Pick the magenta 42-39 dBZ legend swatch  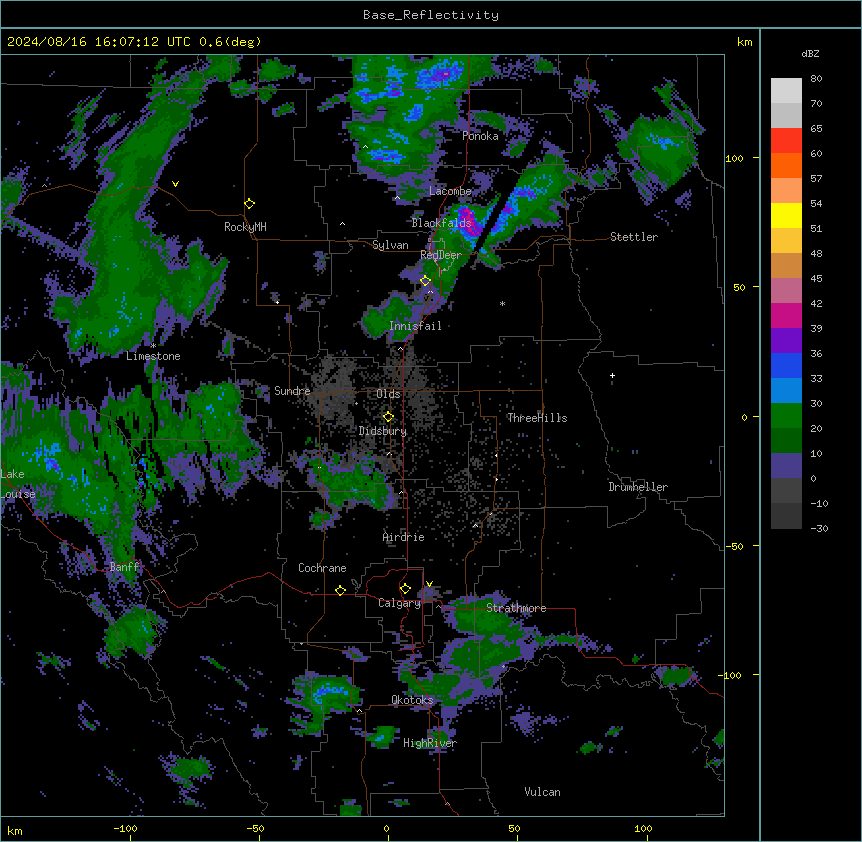click(786, 315)
